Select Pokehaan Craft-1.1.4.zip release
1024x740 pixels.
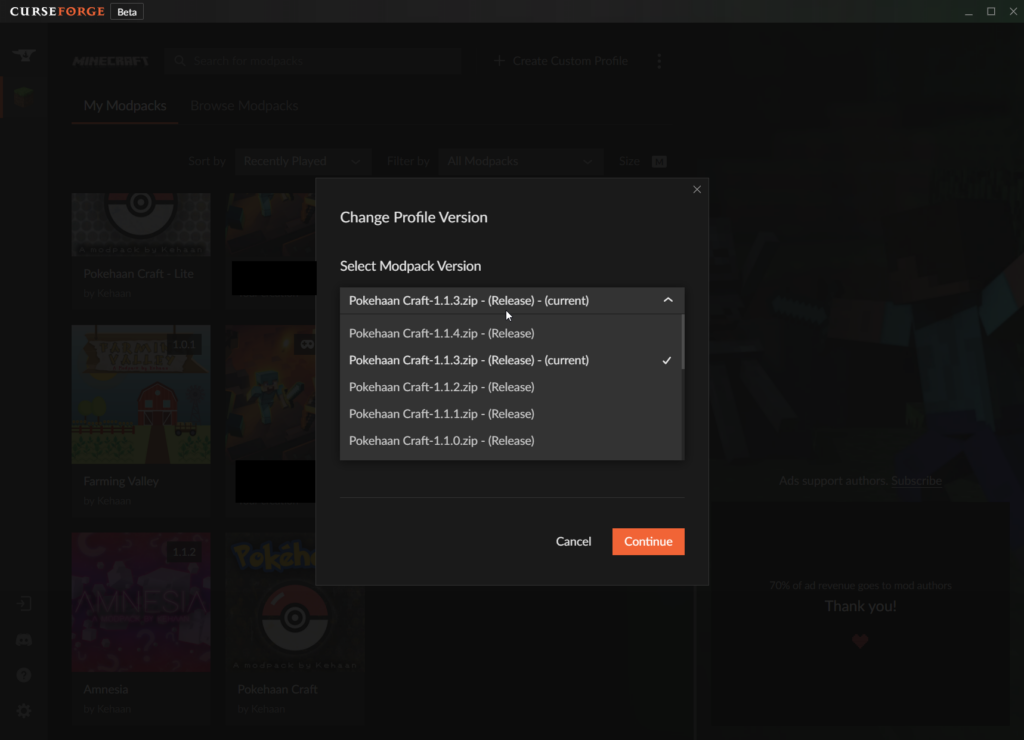point(509,333)
